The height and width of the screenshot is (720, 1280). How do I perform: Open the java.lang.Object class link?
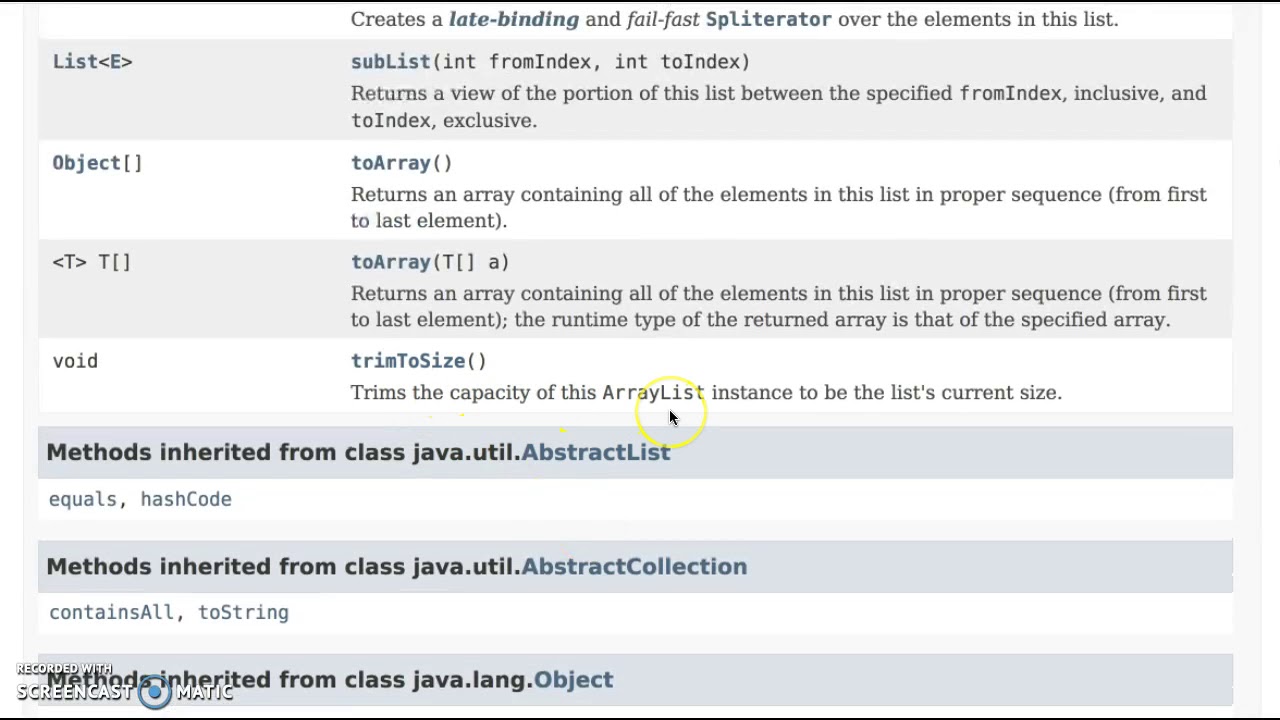tap(573, 680)
